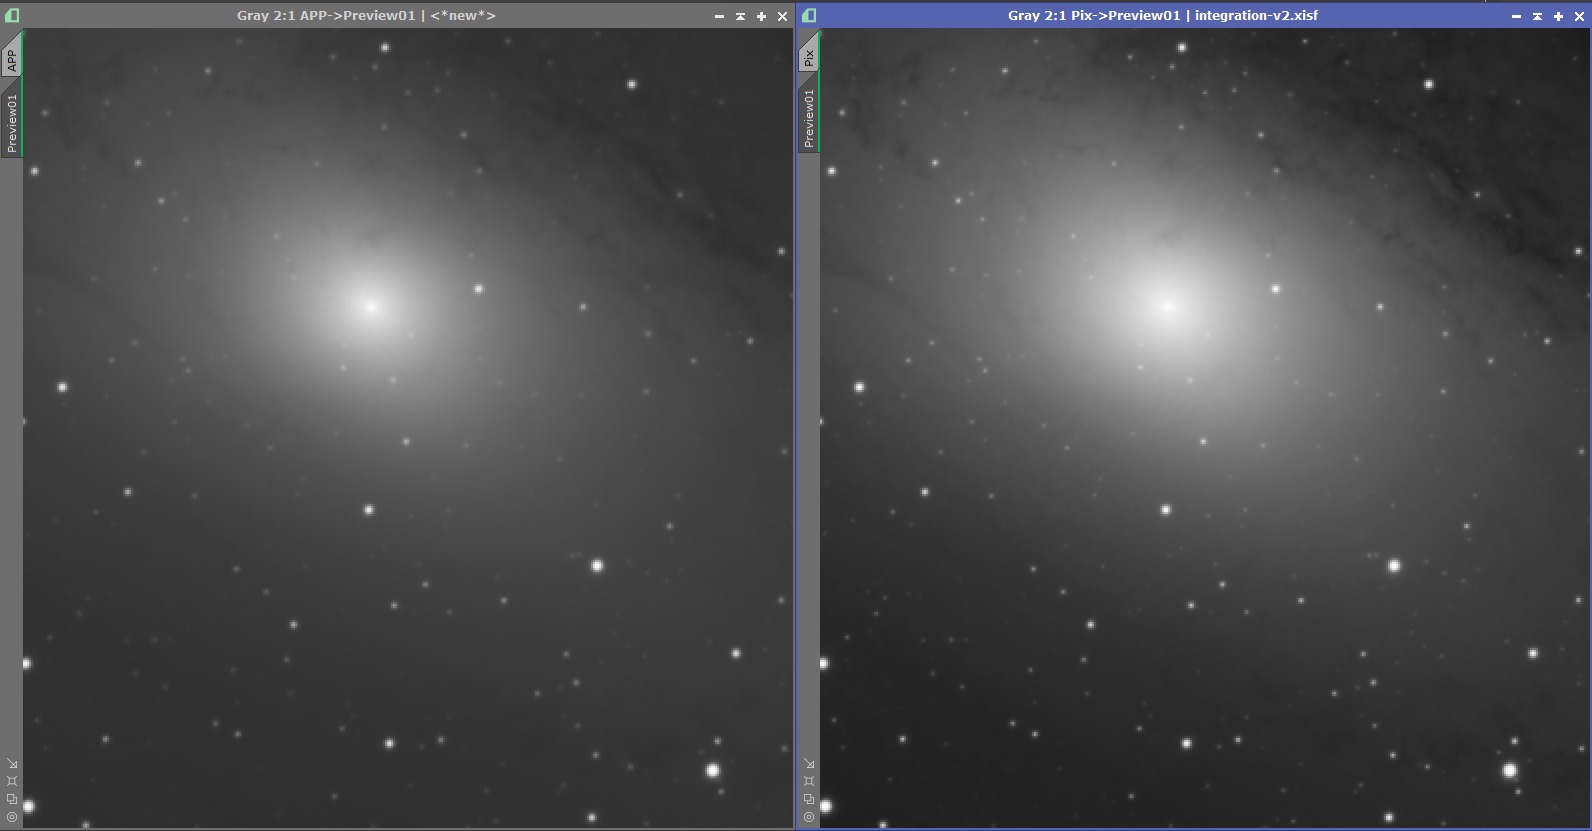
Task: Click the overlapping squares icon in APP window
Action: [x=12, y=799]
